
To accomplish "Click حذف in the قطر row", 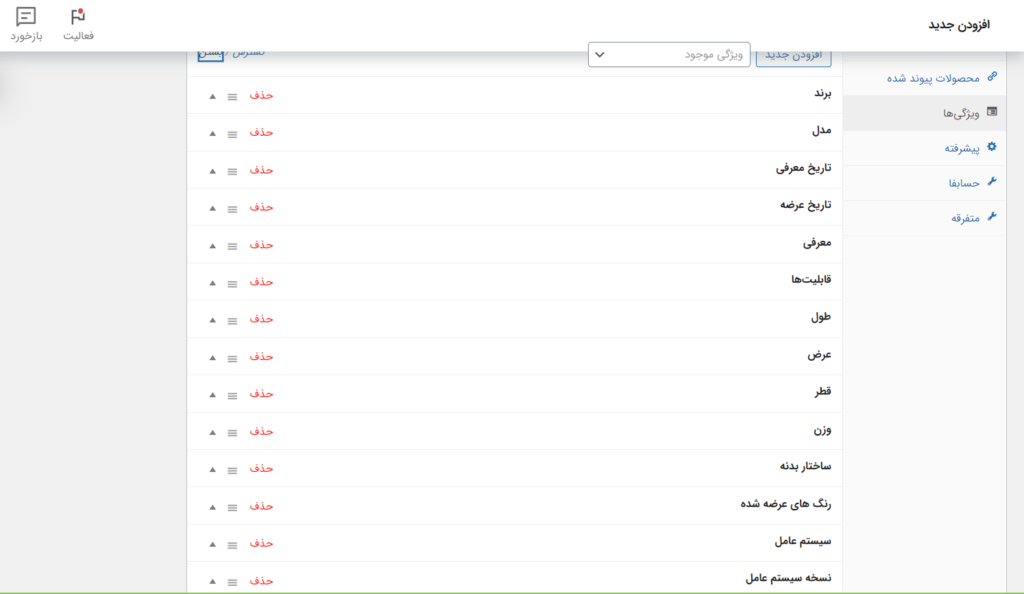I will click(x=261, y=394).
